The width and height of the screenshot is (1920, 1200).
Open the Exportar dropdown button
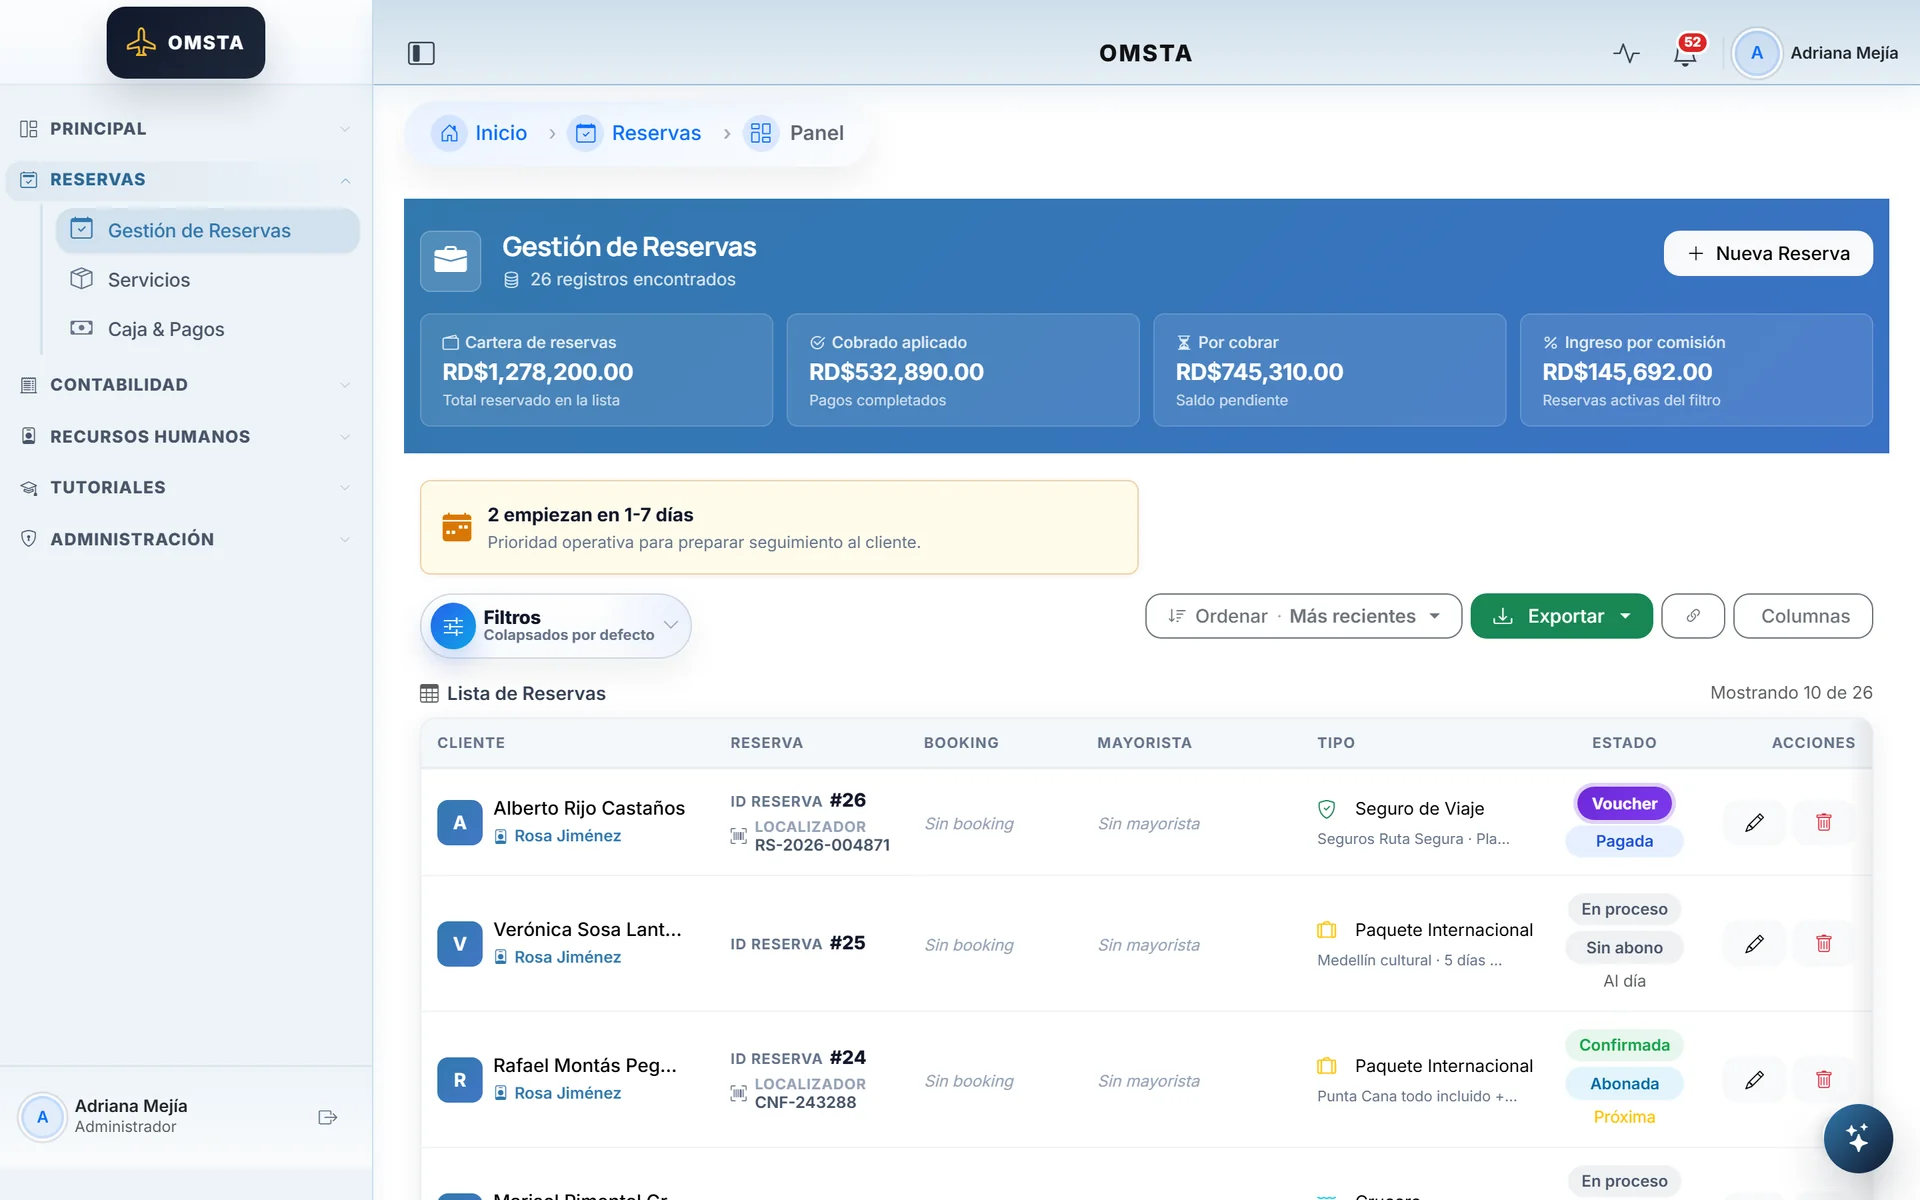coord(1560,616)
